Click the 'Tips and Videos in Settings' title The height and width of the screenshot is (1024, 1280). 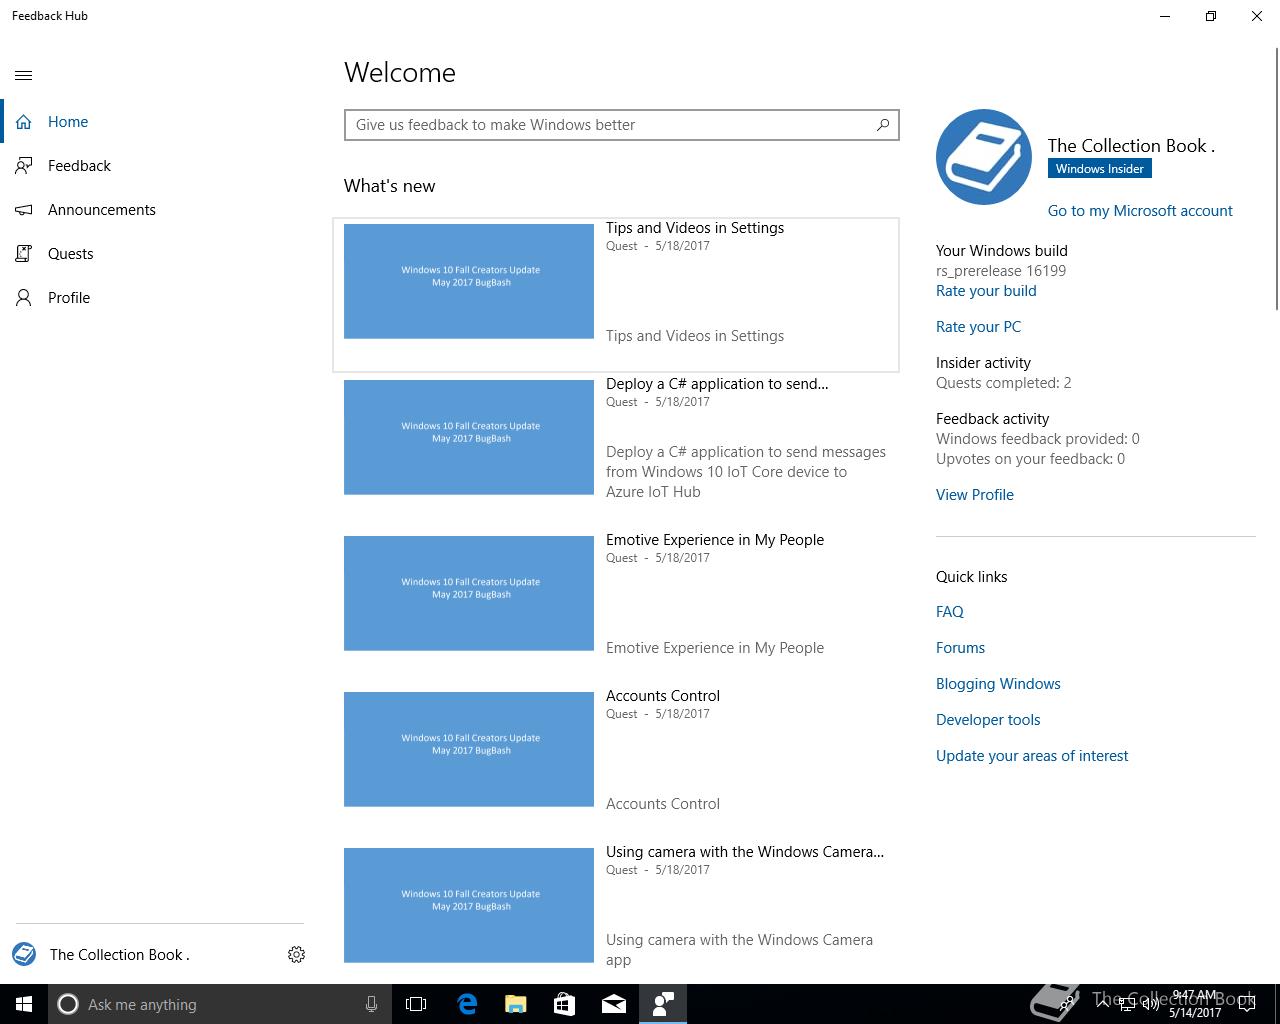pyautogui.click(x=695, y=228)
